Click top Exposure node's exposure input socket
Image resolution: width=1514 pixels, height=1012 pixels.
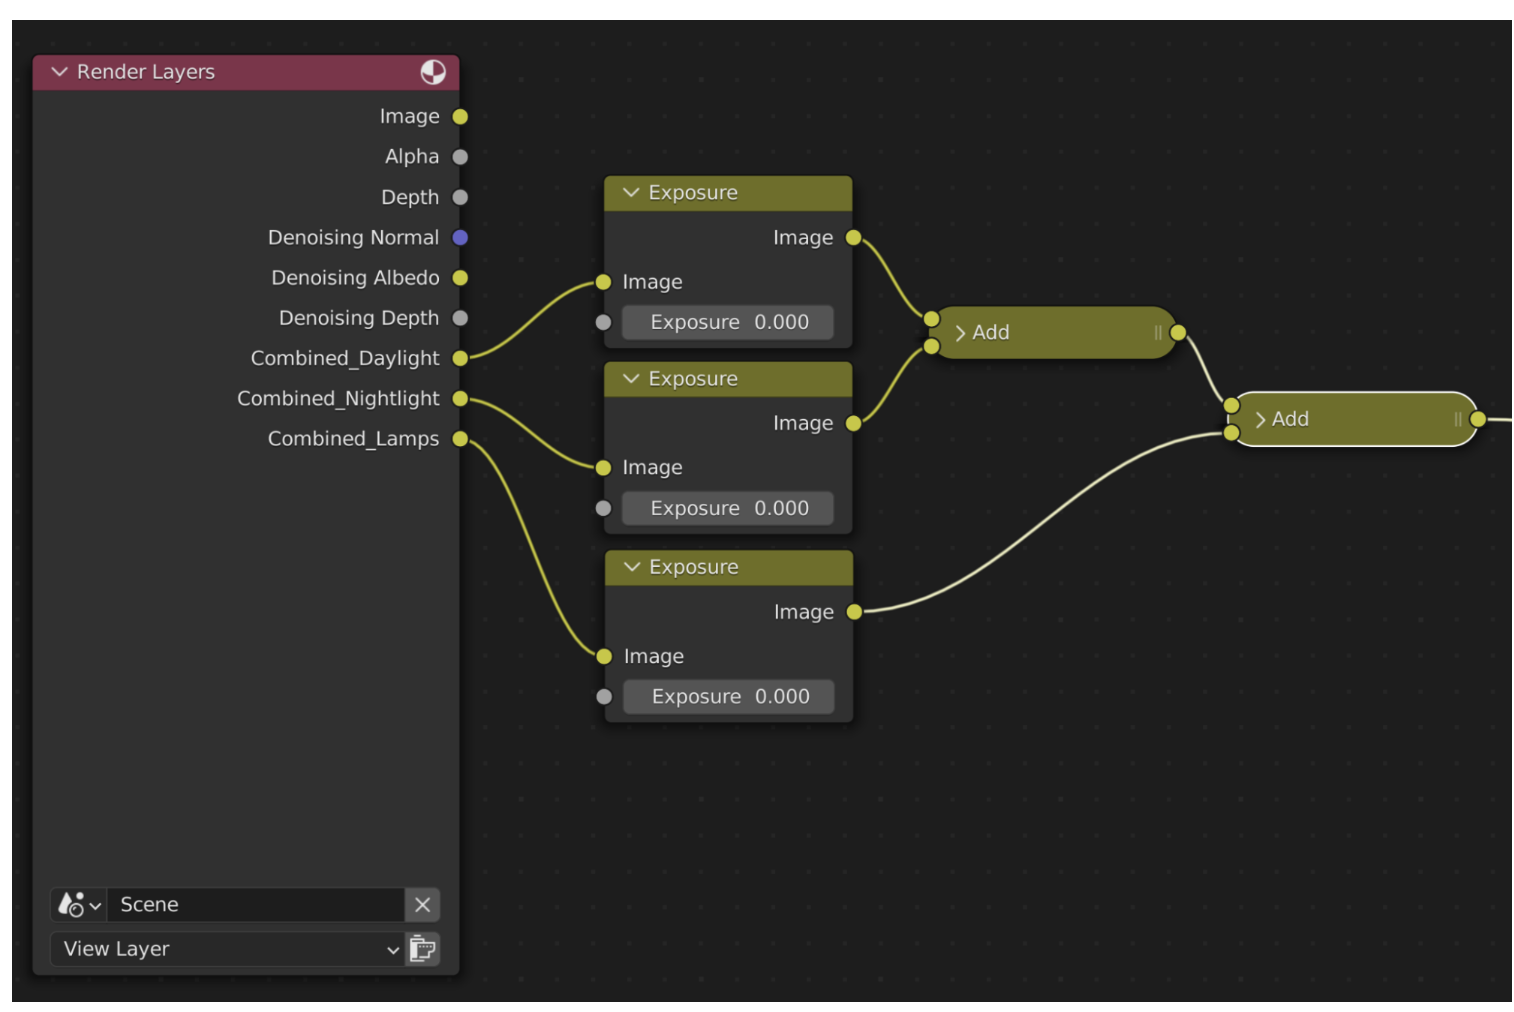tap(603, 322)
